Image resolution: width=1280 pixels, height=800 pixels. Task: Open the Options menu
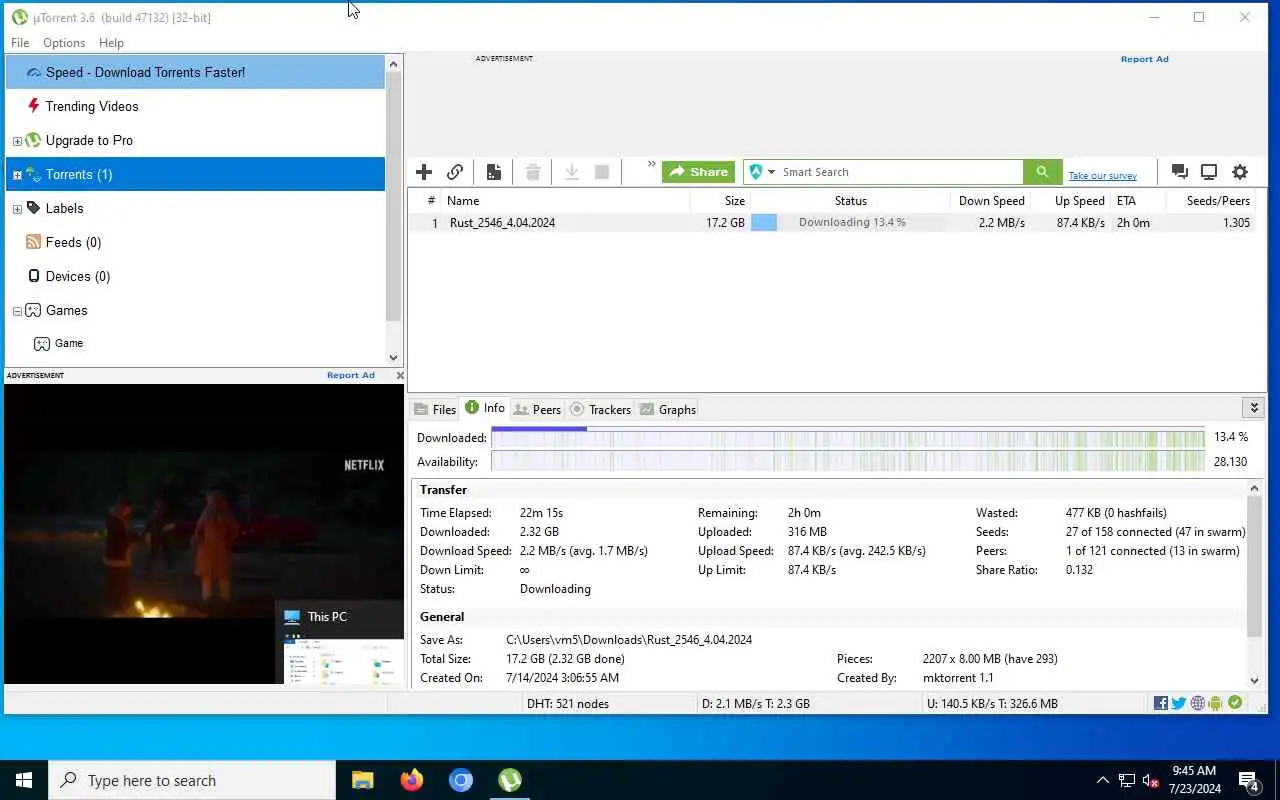tap(64, 43)
